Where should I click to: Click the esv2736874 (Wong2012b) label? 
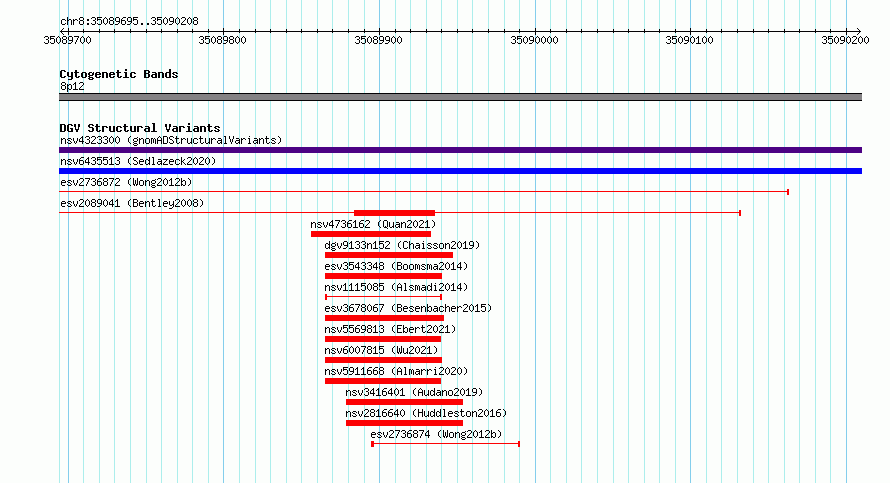[436, 434]
